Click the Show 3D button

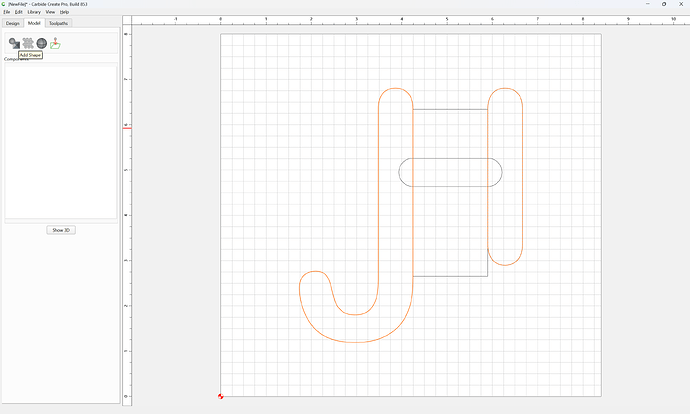click(x=61, y=230)
